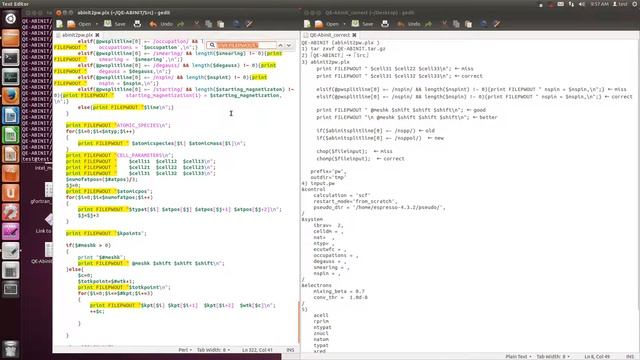This screenshot has height=360, width=640.
Task: Click 'print FILEPWOUT "$kpoints"' line
Action: [x=106, y=233]
